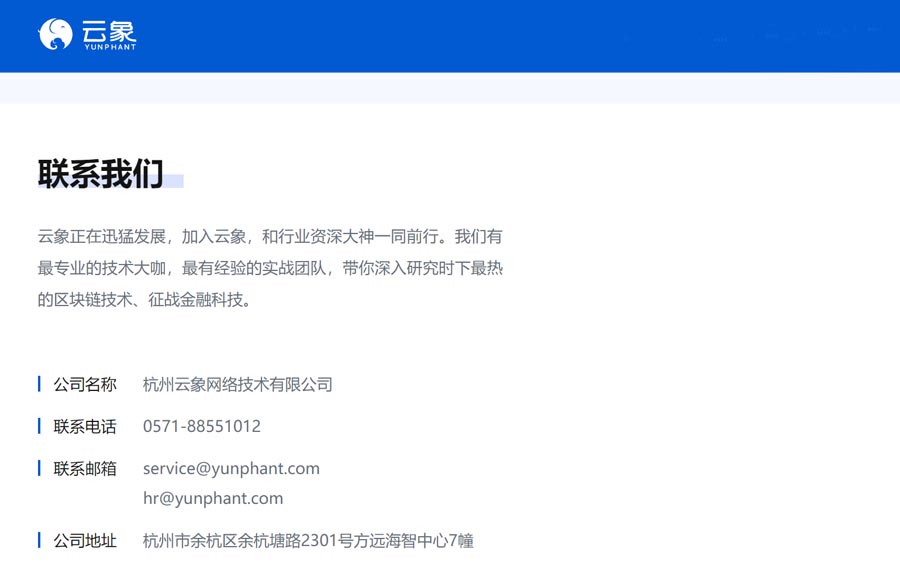Open the service@yunphant.com email address
The image size is (900, 580).
231,469
